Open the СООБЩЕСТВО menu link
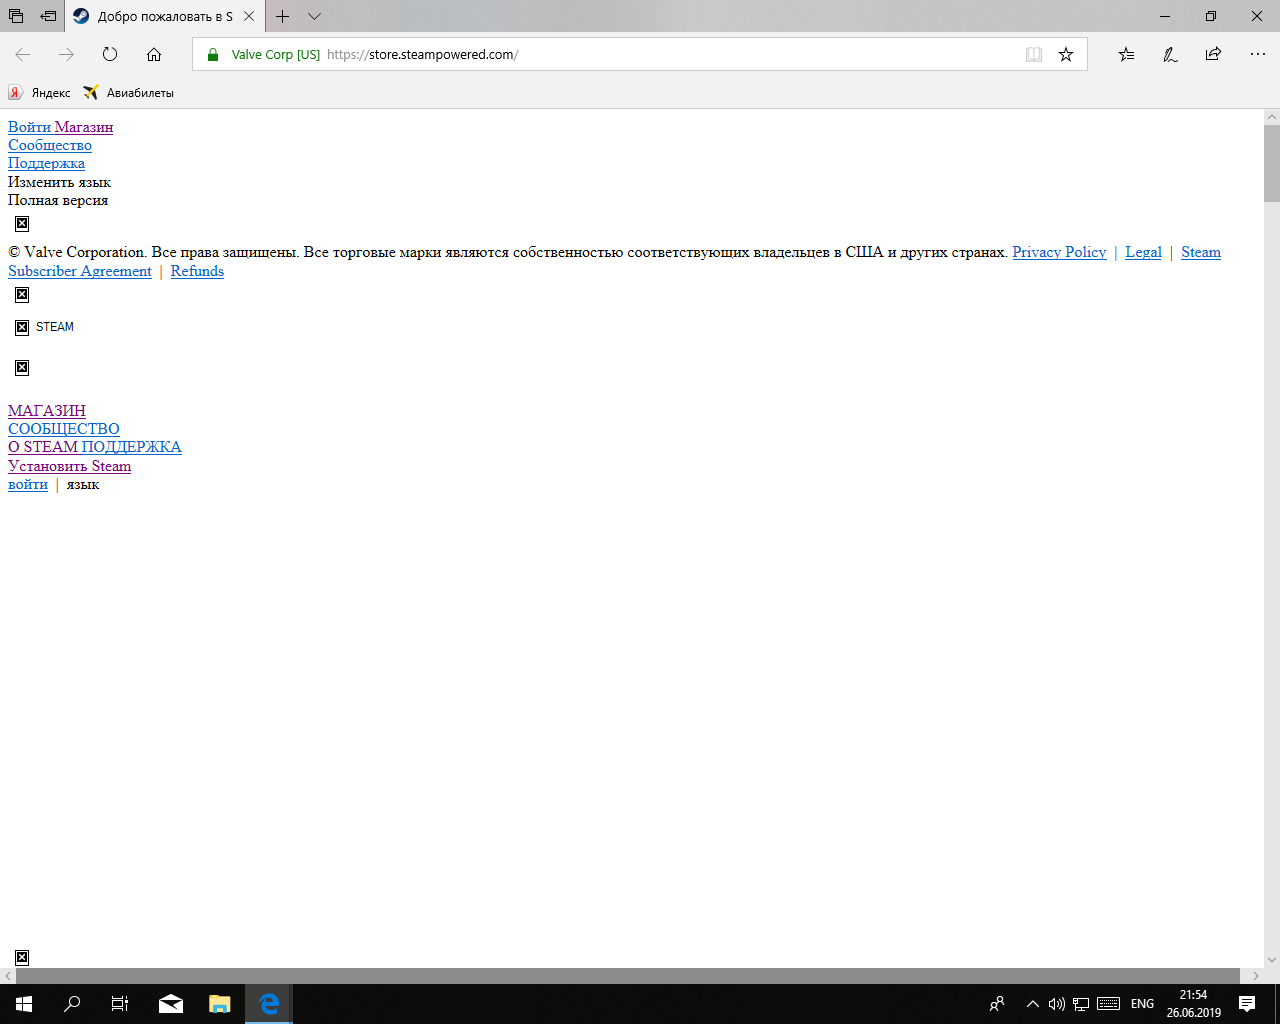 tap(64, 429)
